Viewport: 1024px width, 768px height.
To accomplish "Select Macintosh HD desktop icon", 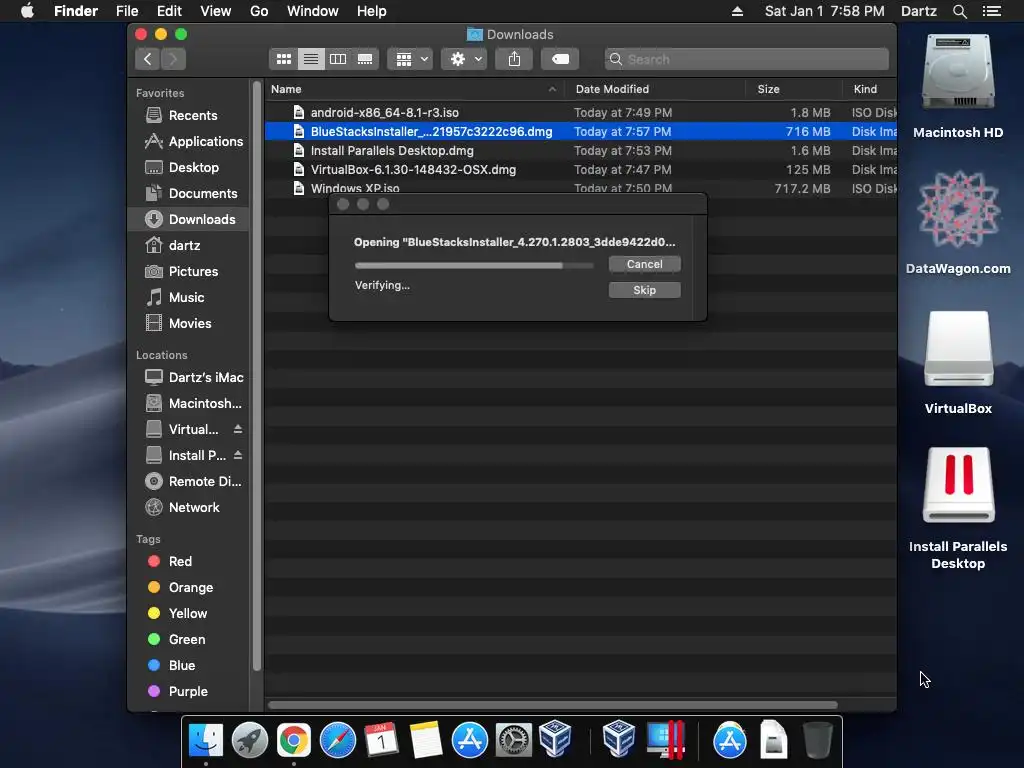I will pos(958,86).
